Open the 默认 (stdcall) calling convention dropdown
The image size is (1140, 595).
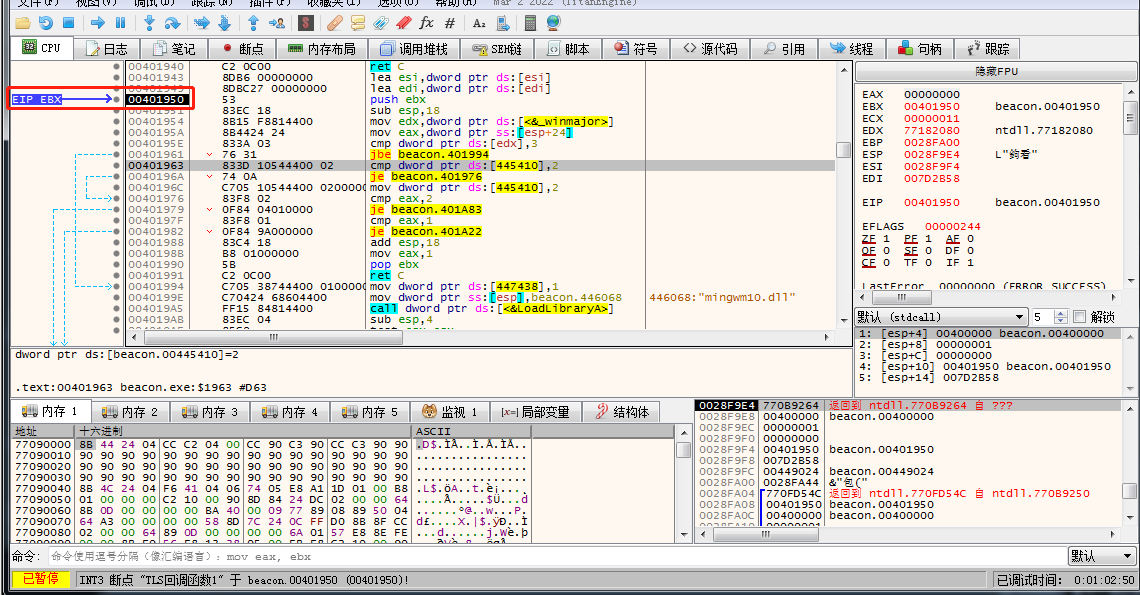[x=940, y=317]
